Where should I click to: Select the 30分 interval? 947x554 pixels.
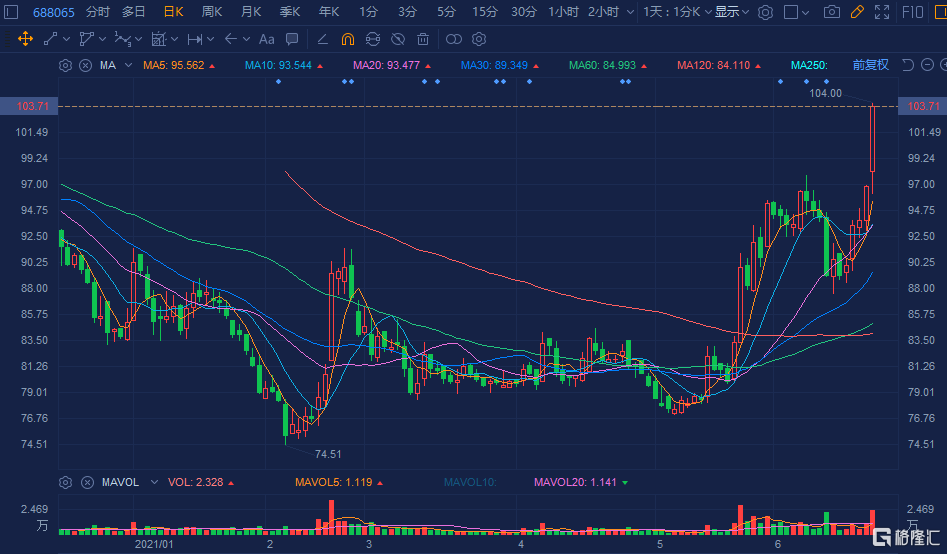tap(524, 12)
